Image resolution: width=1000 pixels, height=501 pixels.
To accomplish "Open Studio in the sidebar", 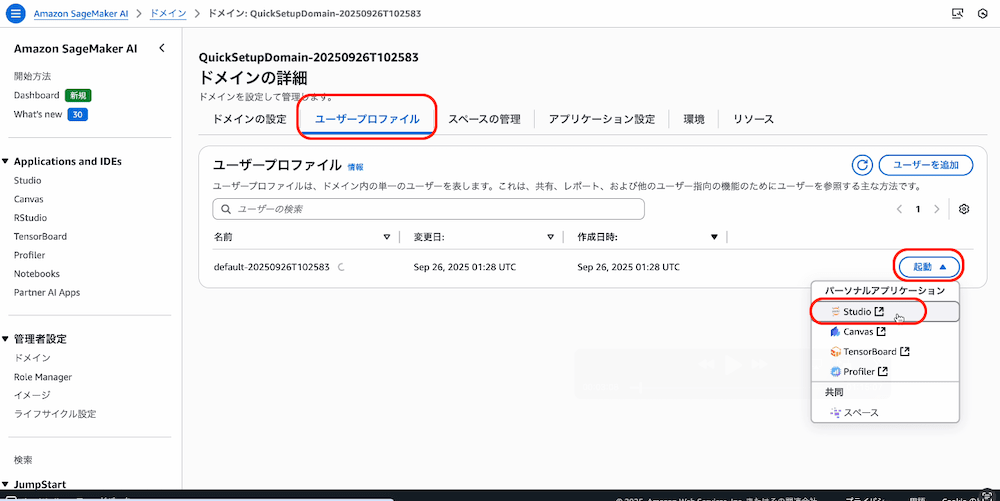I will coord(27,180).
